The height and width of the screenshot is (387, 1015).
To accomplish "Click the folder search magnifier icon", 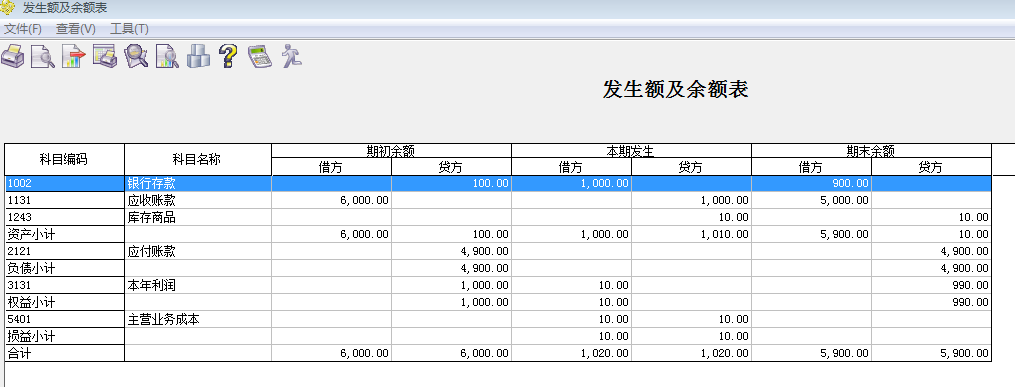I will click(136, 56).
